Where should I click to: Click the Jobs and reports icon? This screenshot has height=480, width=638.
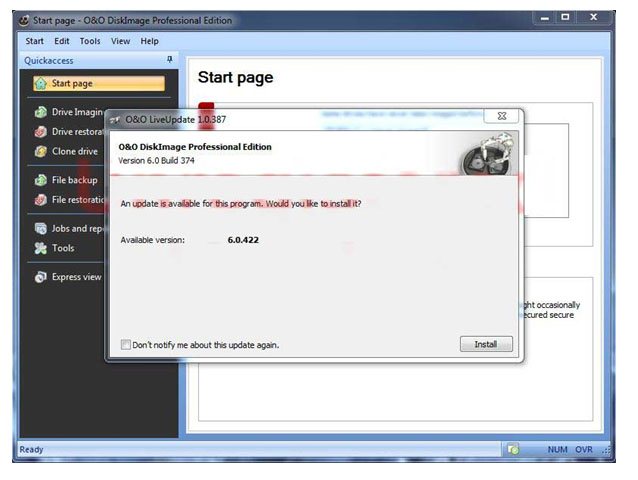41,229
